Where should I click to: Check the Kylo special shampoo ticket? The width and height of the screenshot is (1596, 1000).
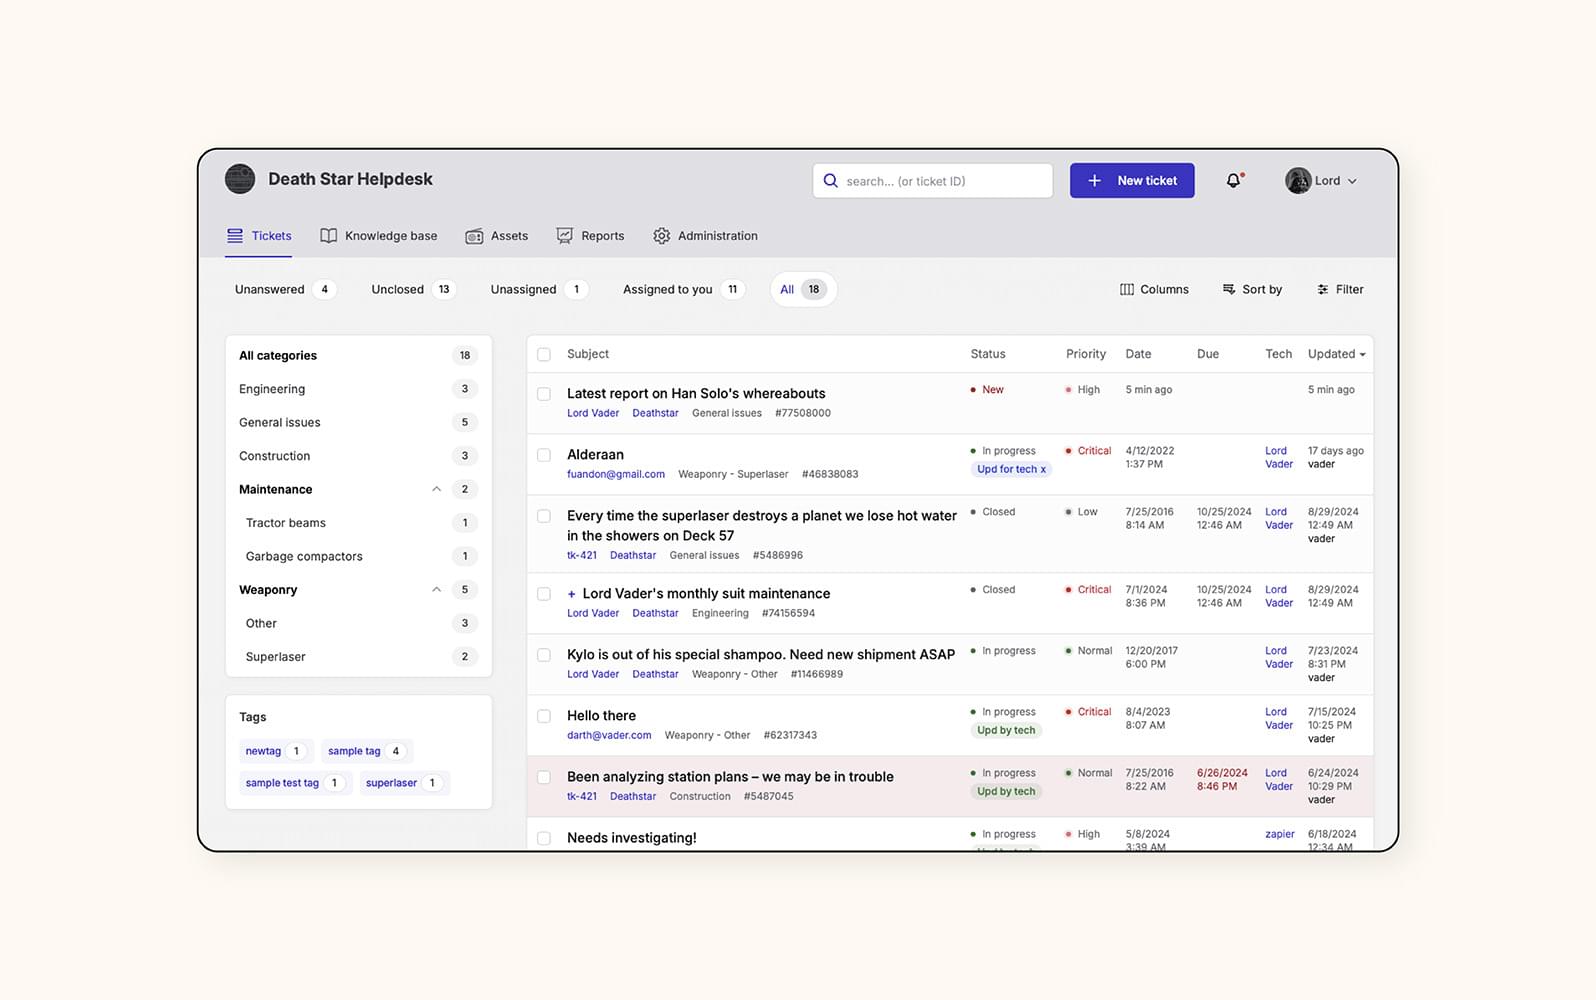pyautogui.click(x=544, y=655)
